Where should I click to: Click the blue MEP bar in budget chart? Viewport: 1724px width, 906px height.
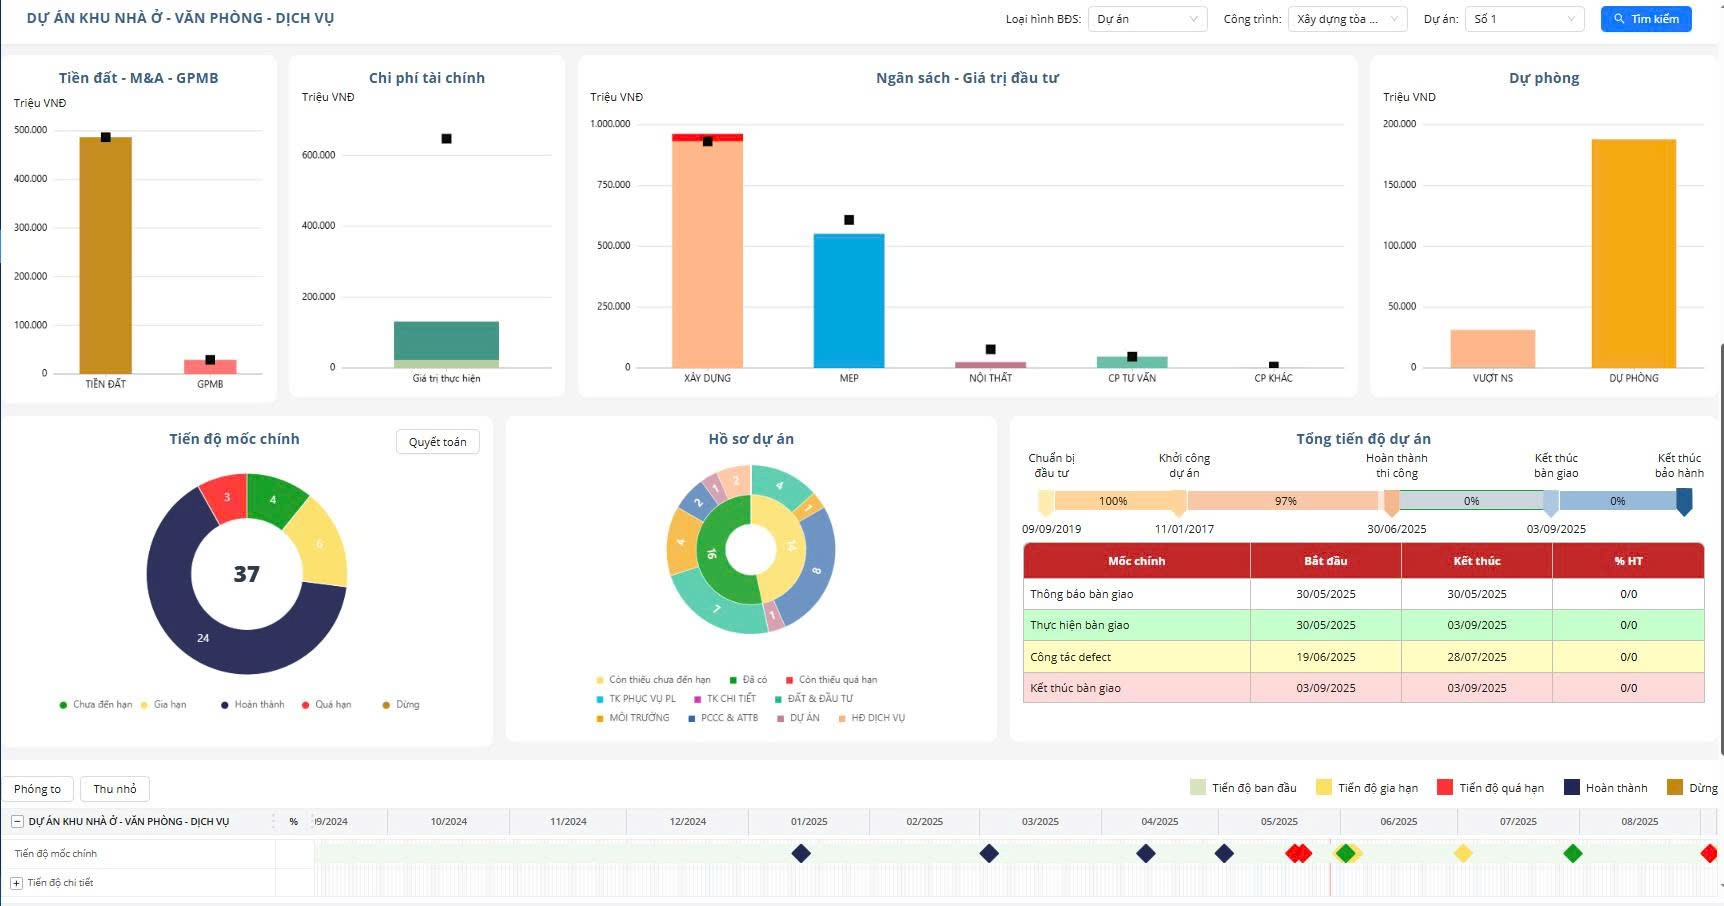click(848, 300)
